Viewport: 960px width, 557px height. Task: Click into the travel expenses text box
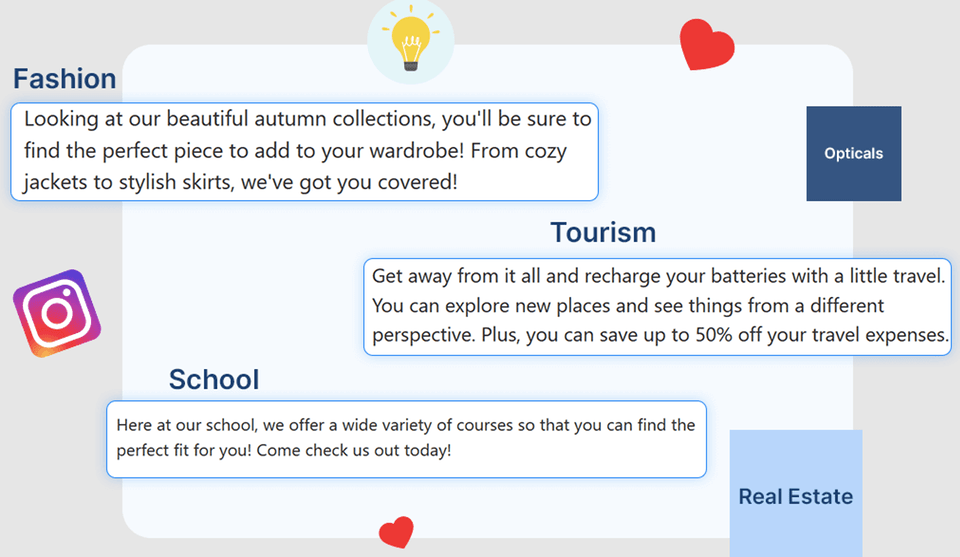coord(658,307)
